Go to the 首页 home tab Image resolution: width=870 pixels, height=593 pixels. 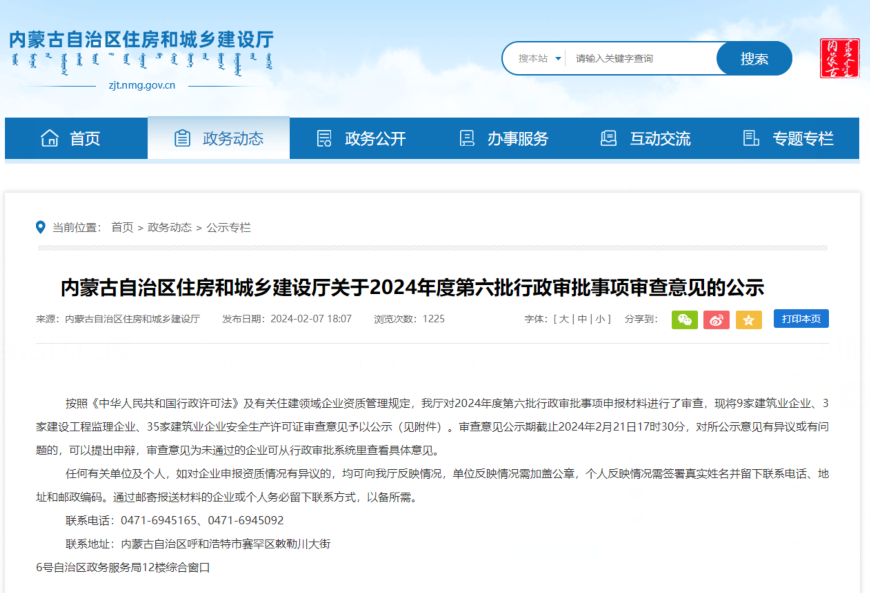click(x=71, y=138)
